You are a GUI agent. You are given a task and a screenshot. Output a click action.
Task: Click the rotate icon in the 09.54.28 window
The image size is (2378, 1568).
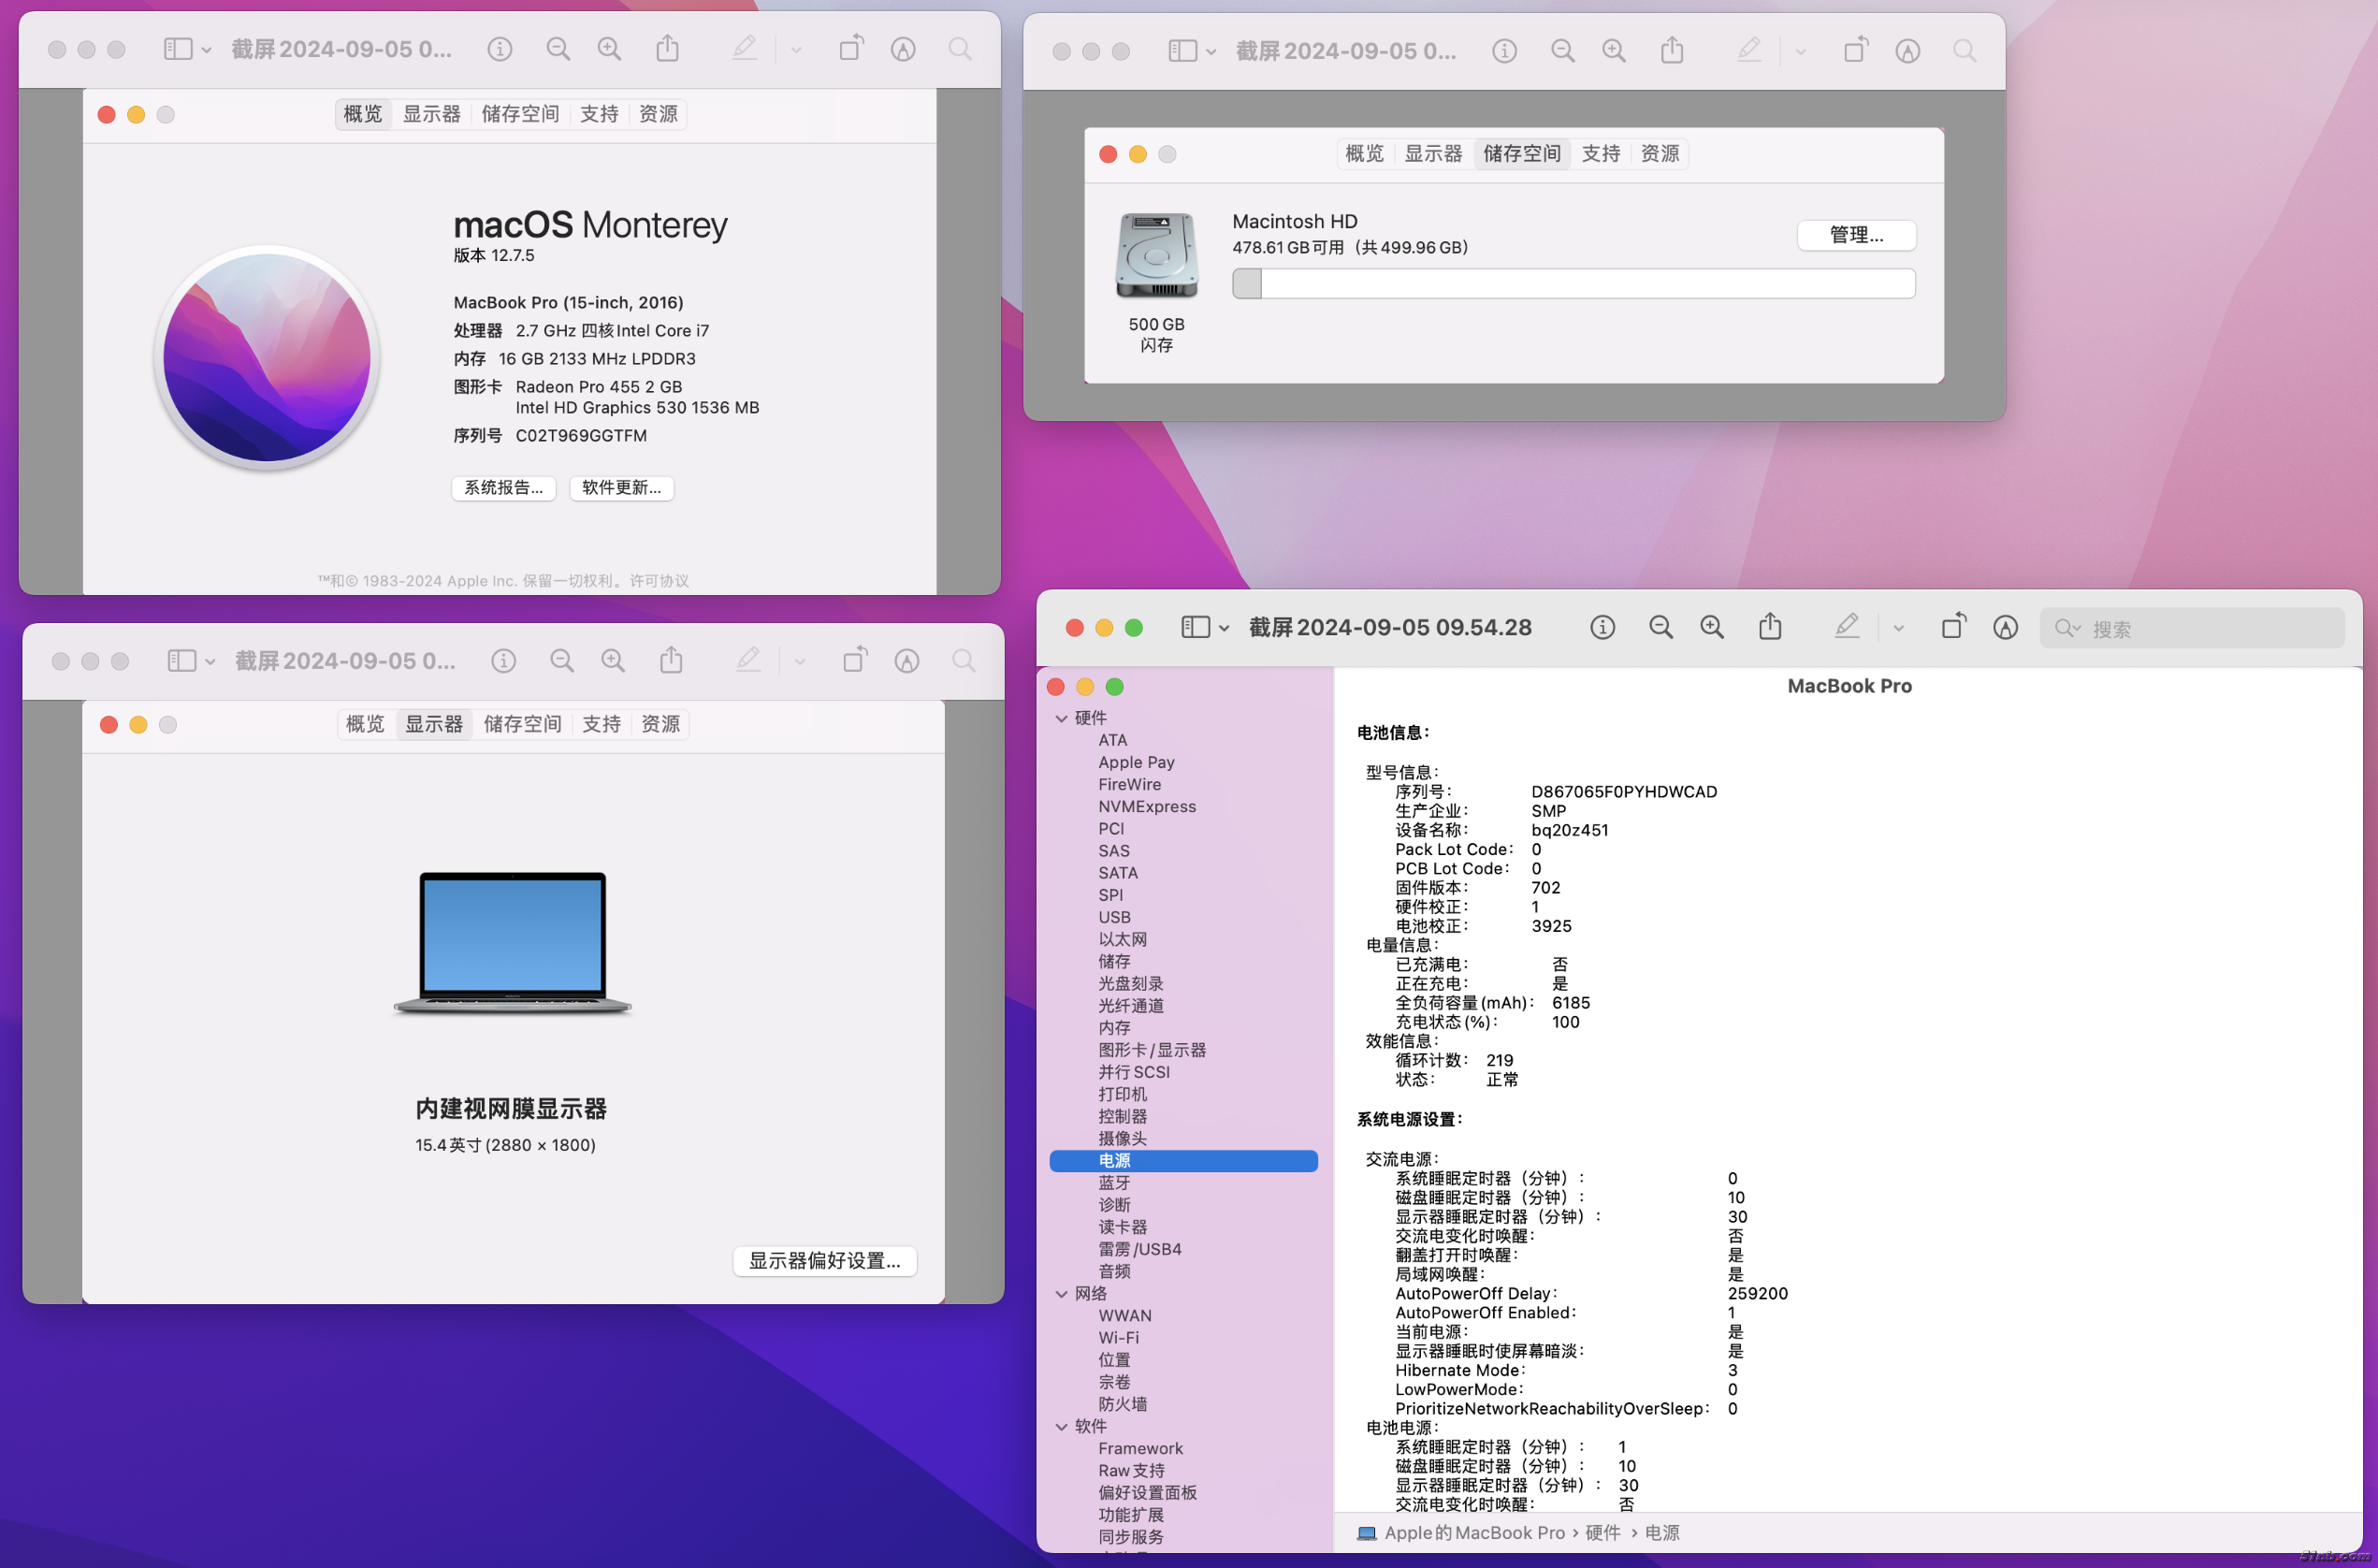click(1953, 627)
